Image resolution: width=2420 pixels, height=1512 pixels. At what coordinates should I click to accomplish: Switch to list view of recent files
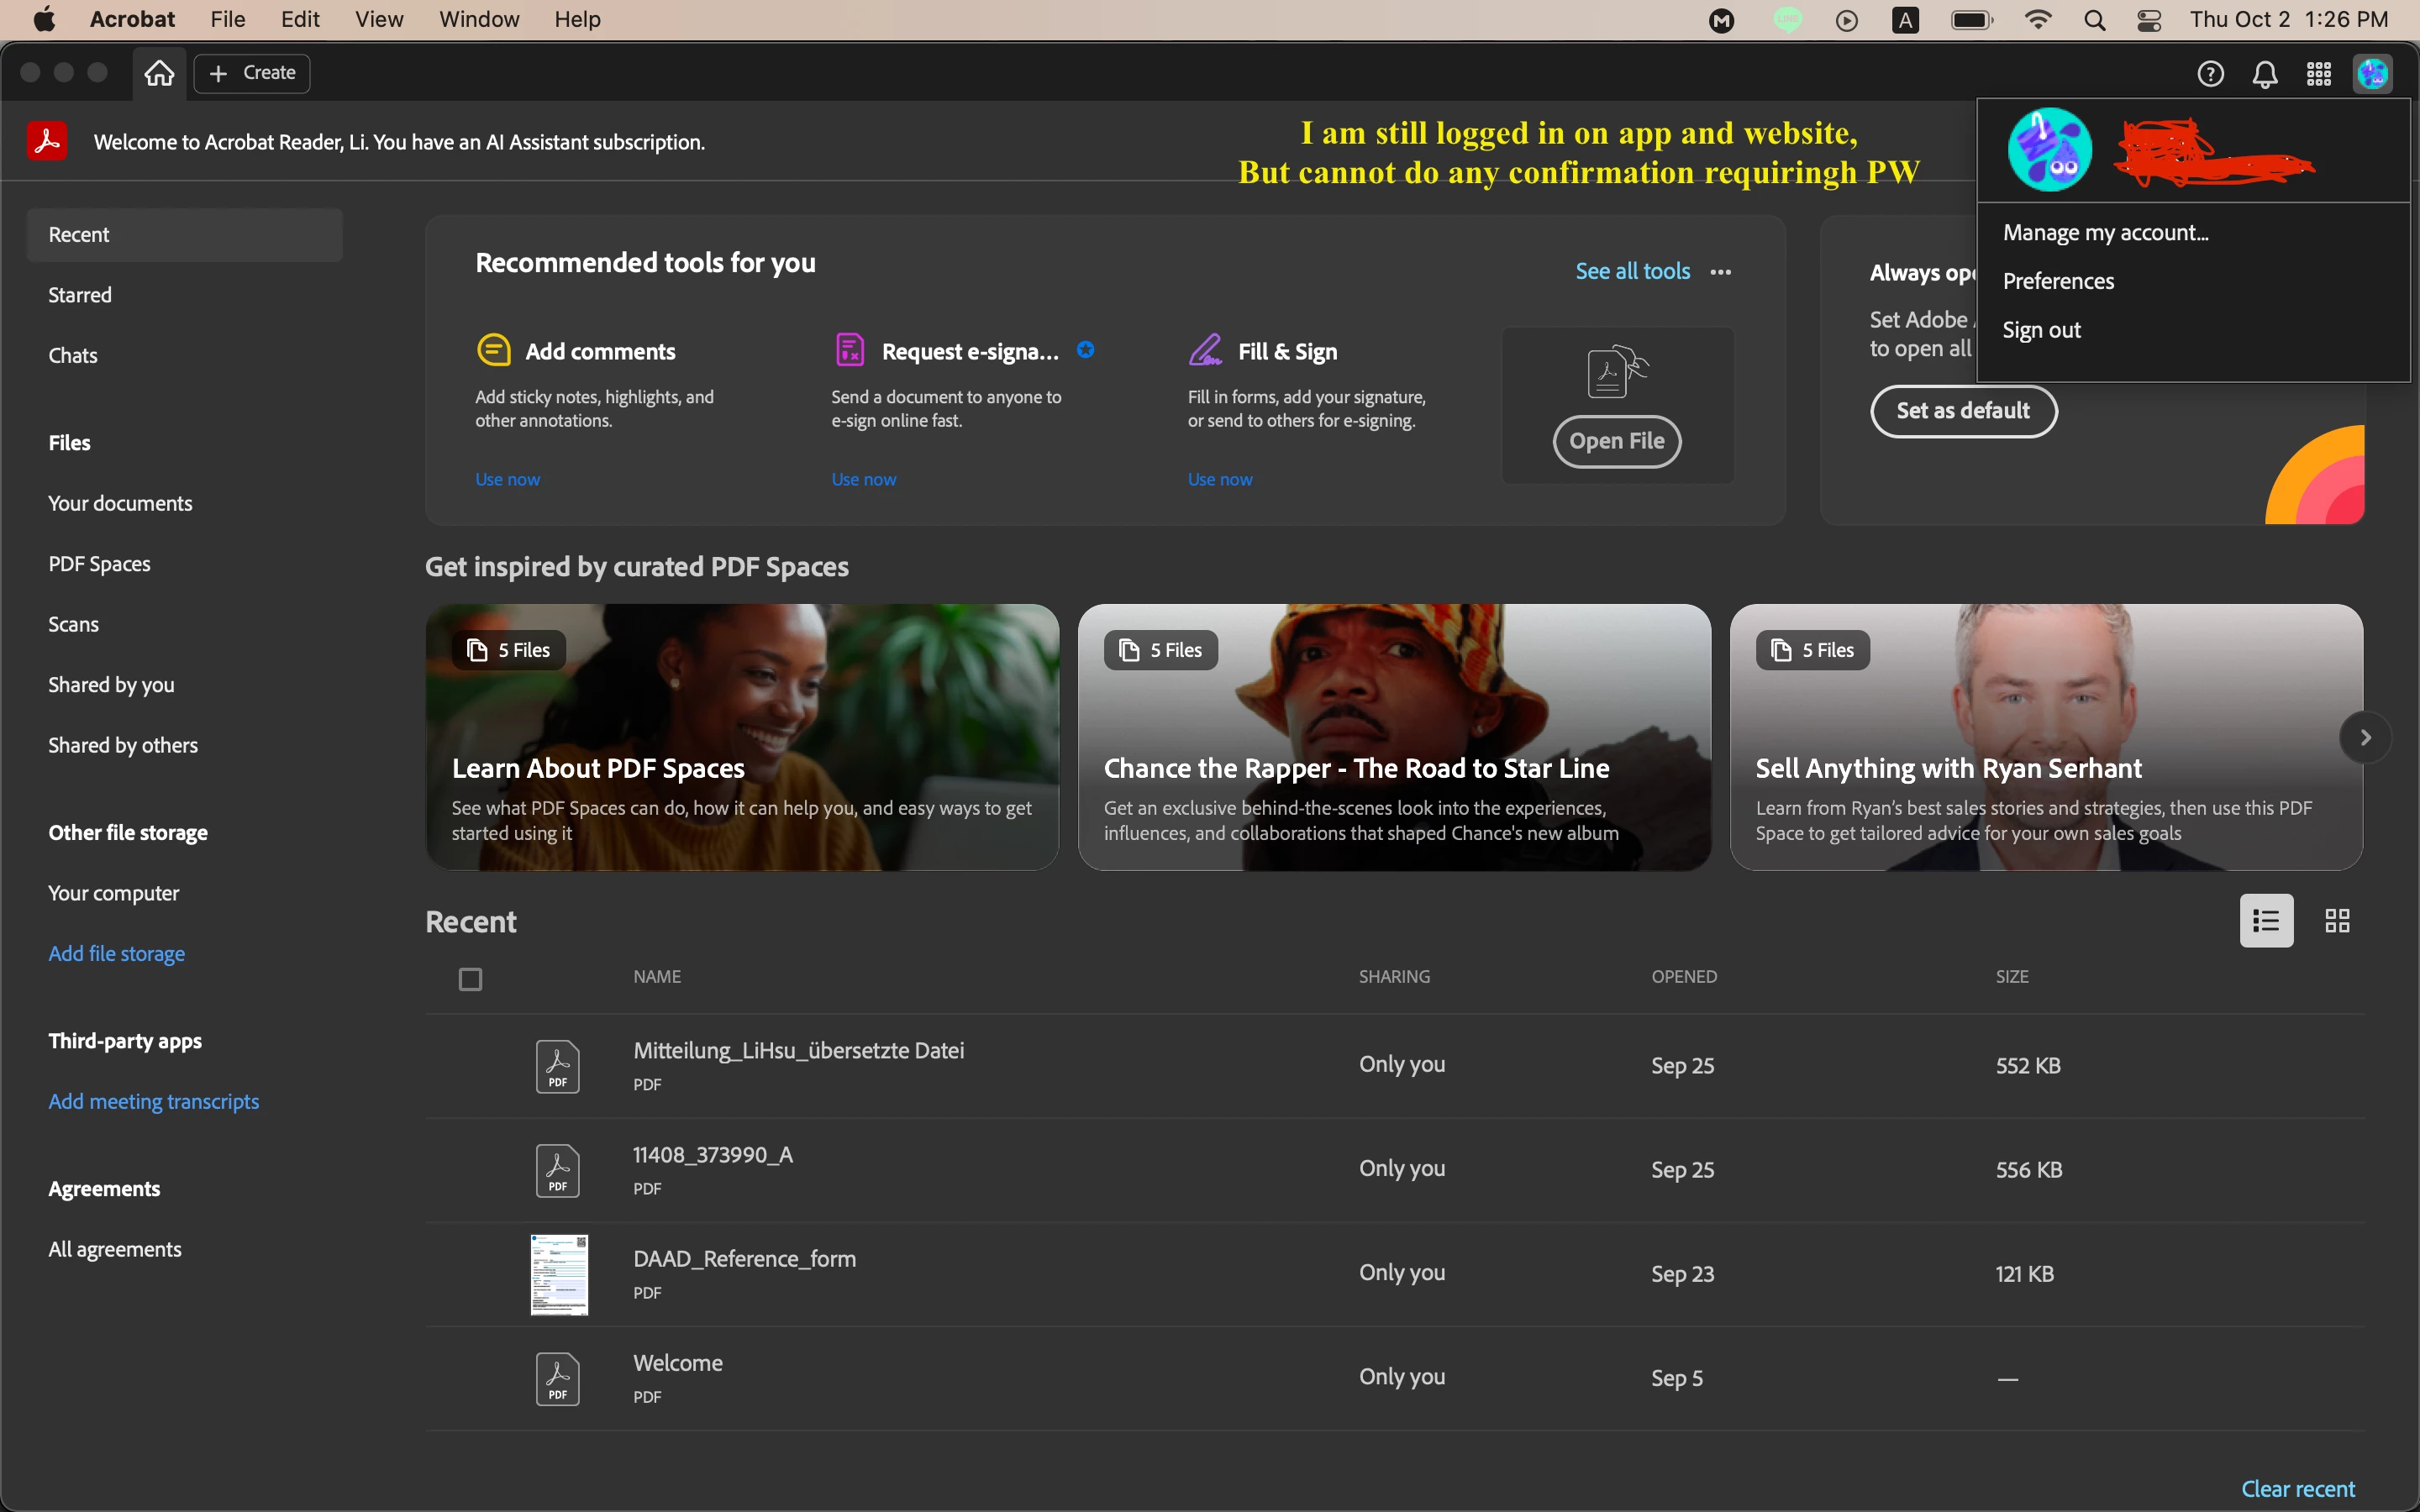(2266, 920)
